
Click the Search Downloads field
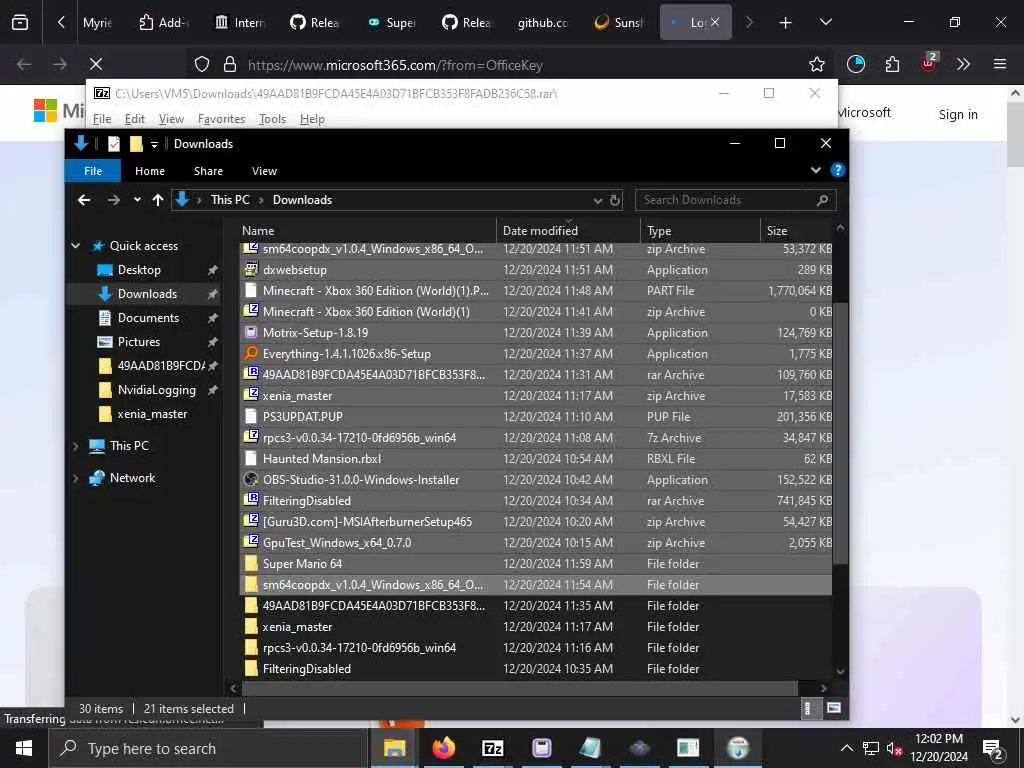click(735, 200)
